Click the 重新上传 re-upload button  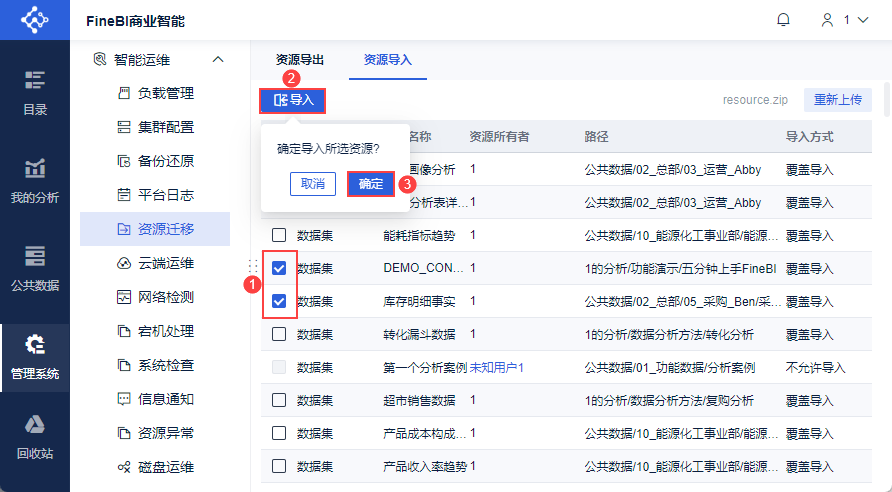click(x=841, y=100)
